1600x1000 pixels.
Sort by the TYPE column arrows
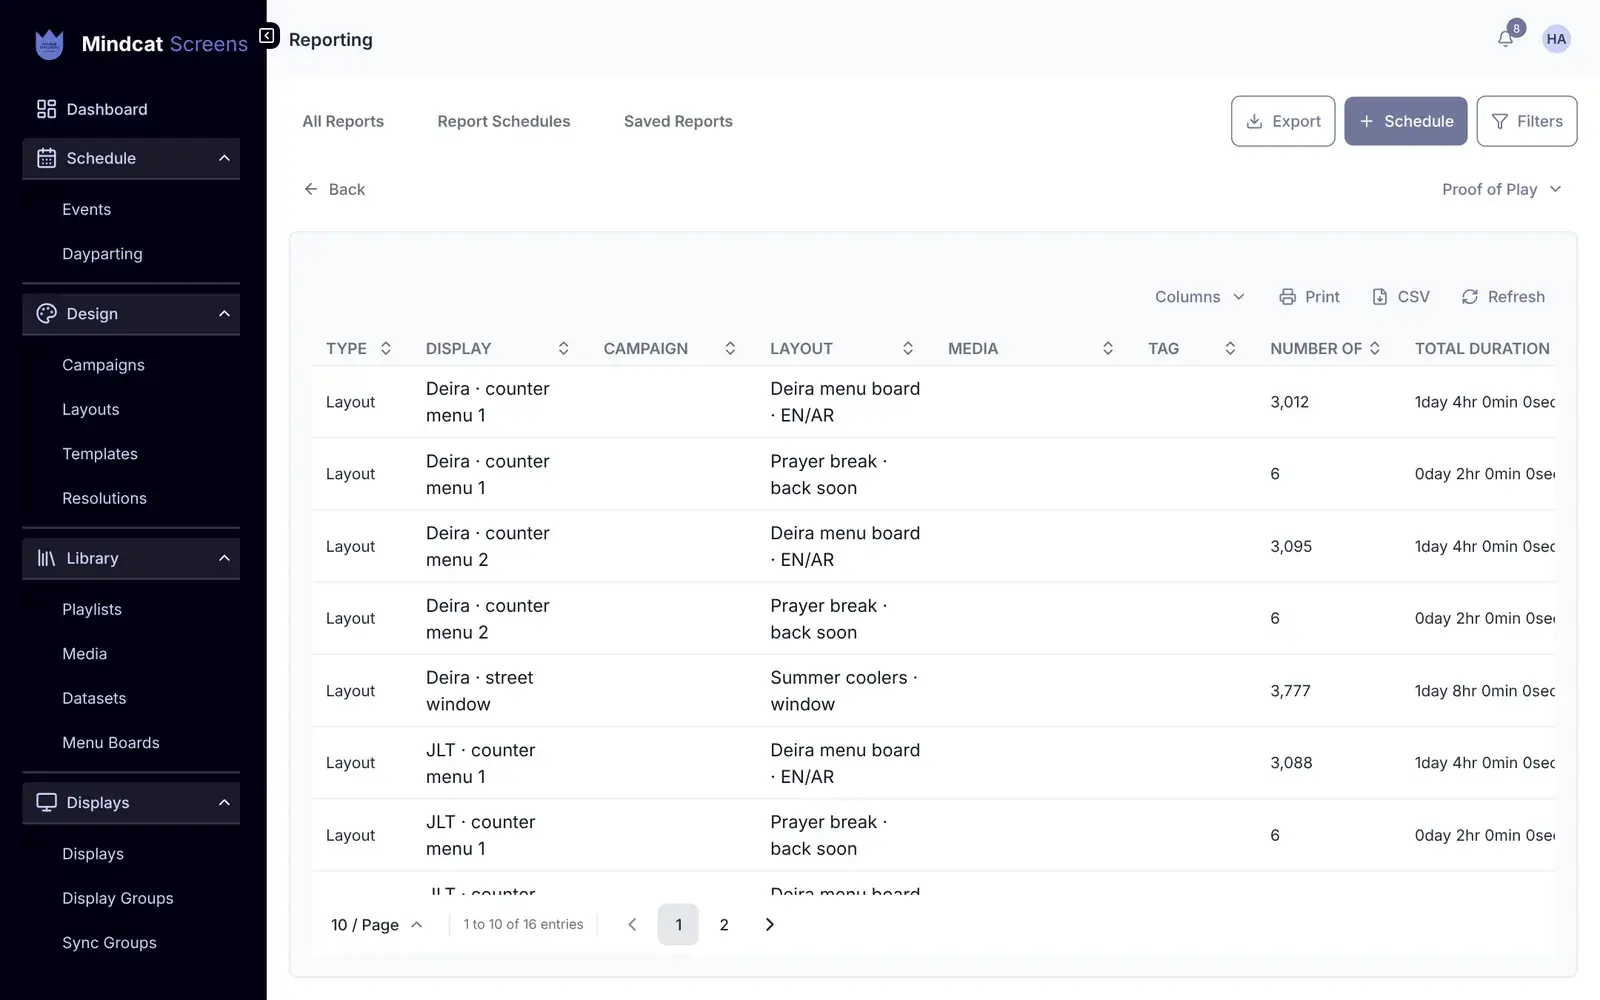pos(386,348)
